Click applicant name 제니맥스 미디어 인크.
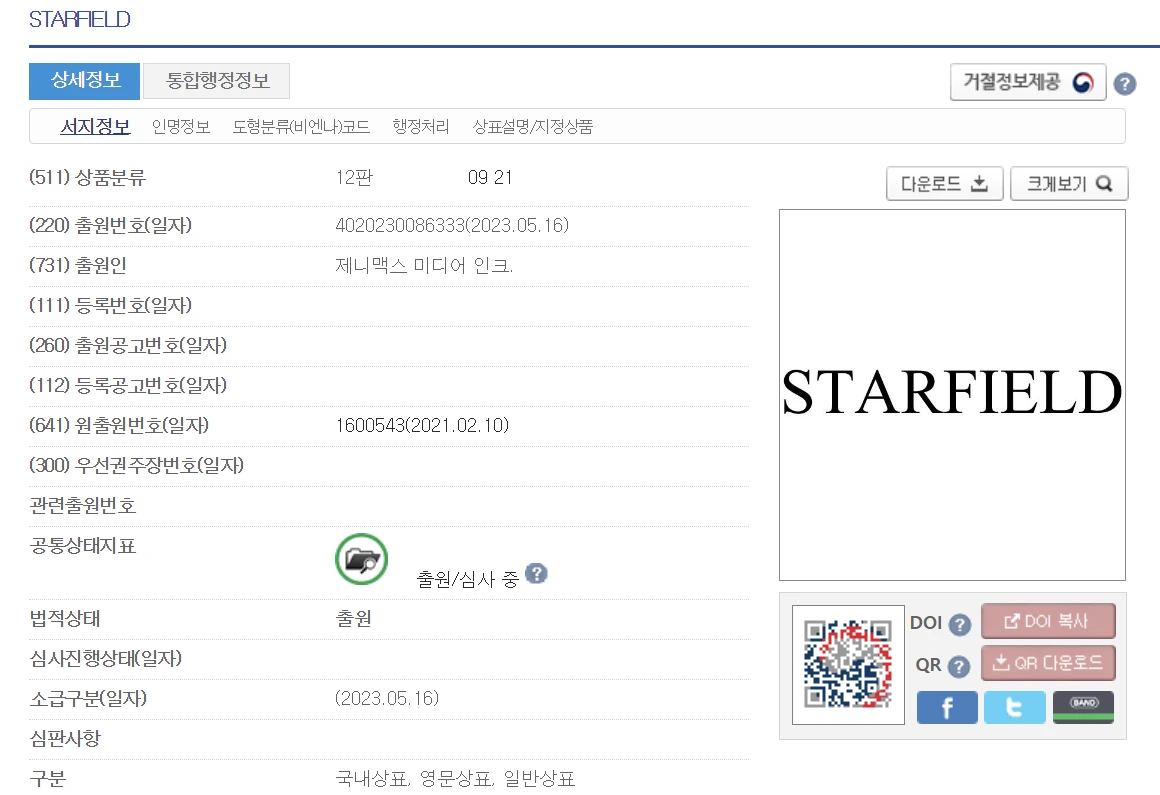 click(424, 265)
